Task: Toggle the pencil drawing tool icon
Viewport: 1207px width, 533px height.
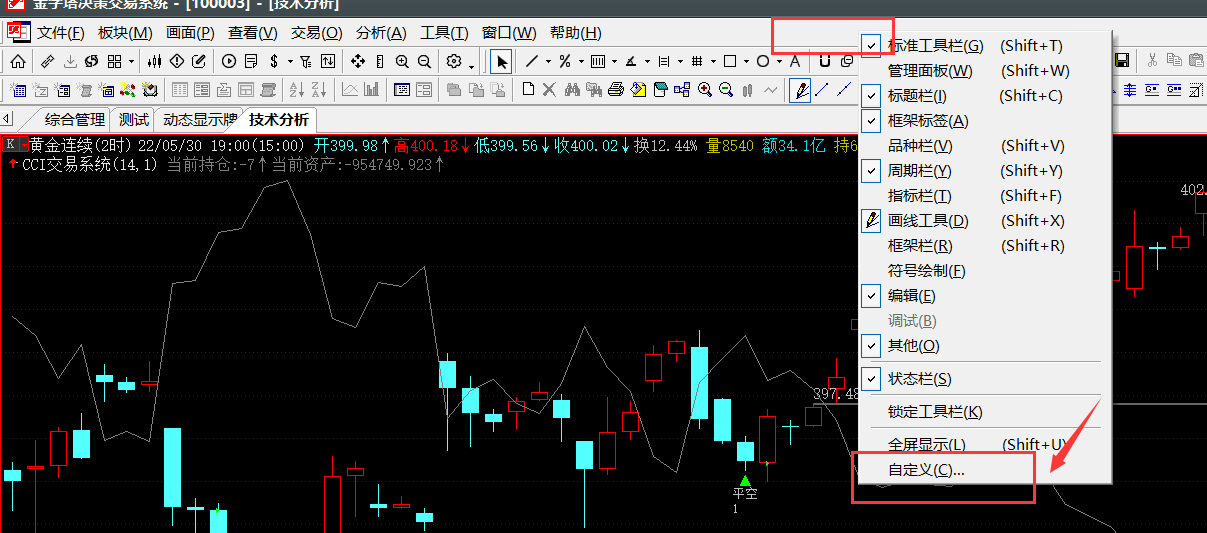Action: (x=800, y=90)
